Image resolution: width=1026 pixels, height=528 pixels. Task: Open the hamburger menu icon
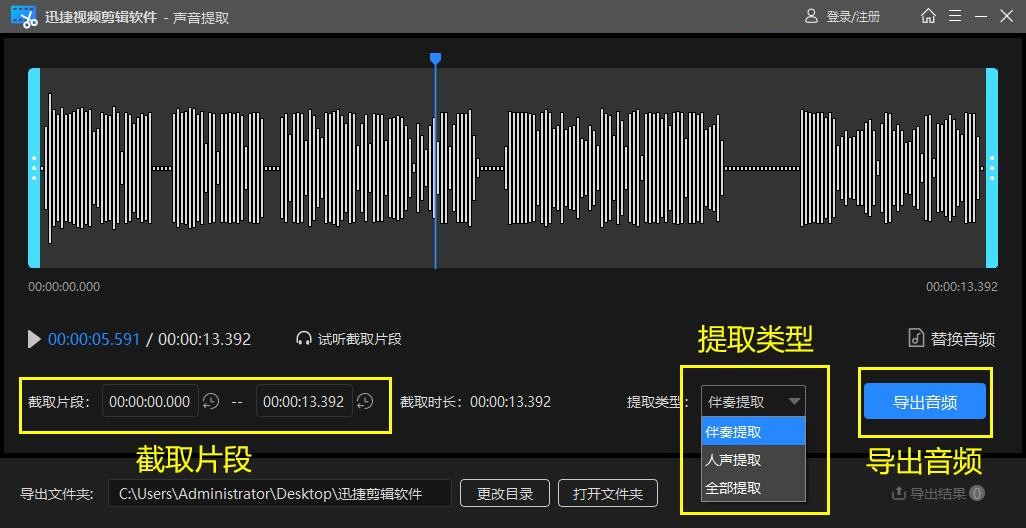click(x=955, y=16)
